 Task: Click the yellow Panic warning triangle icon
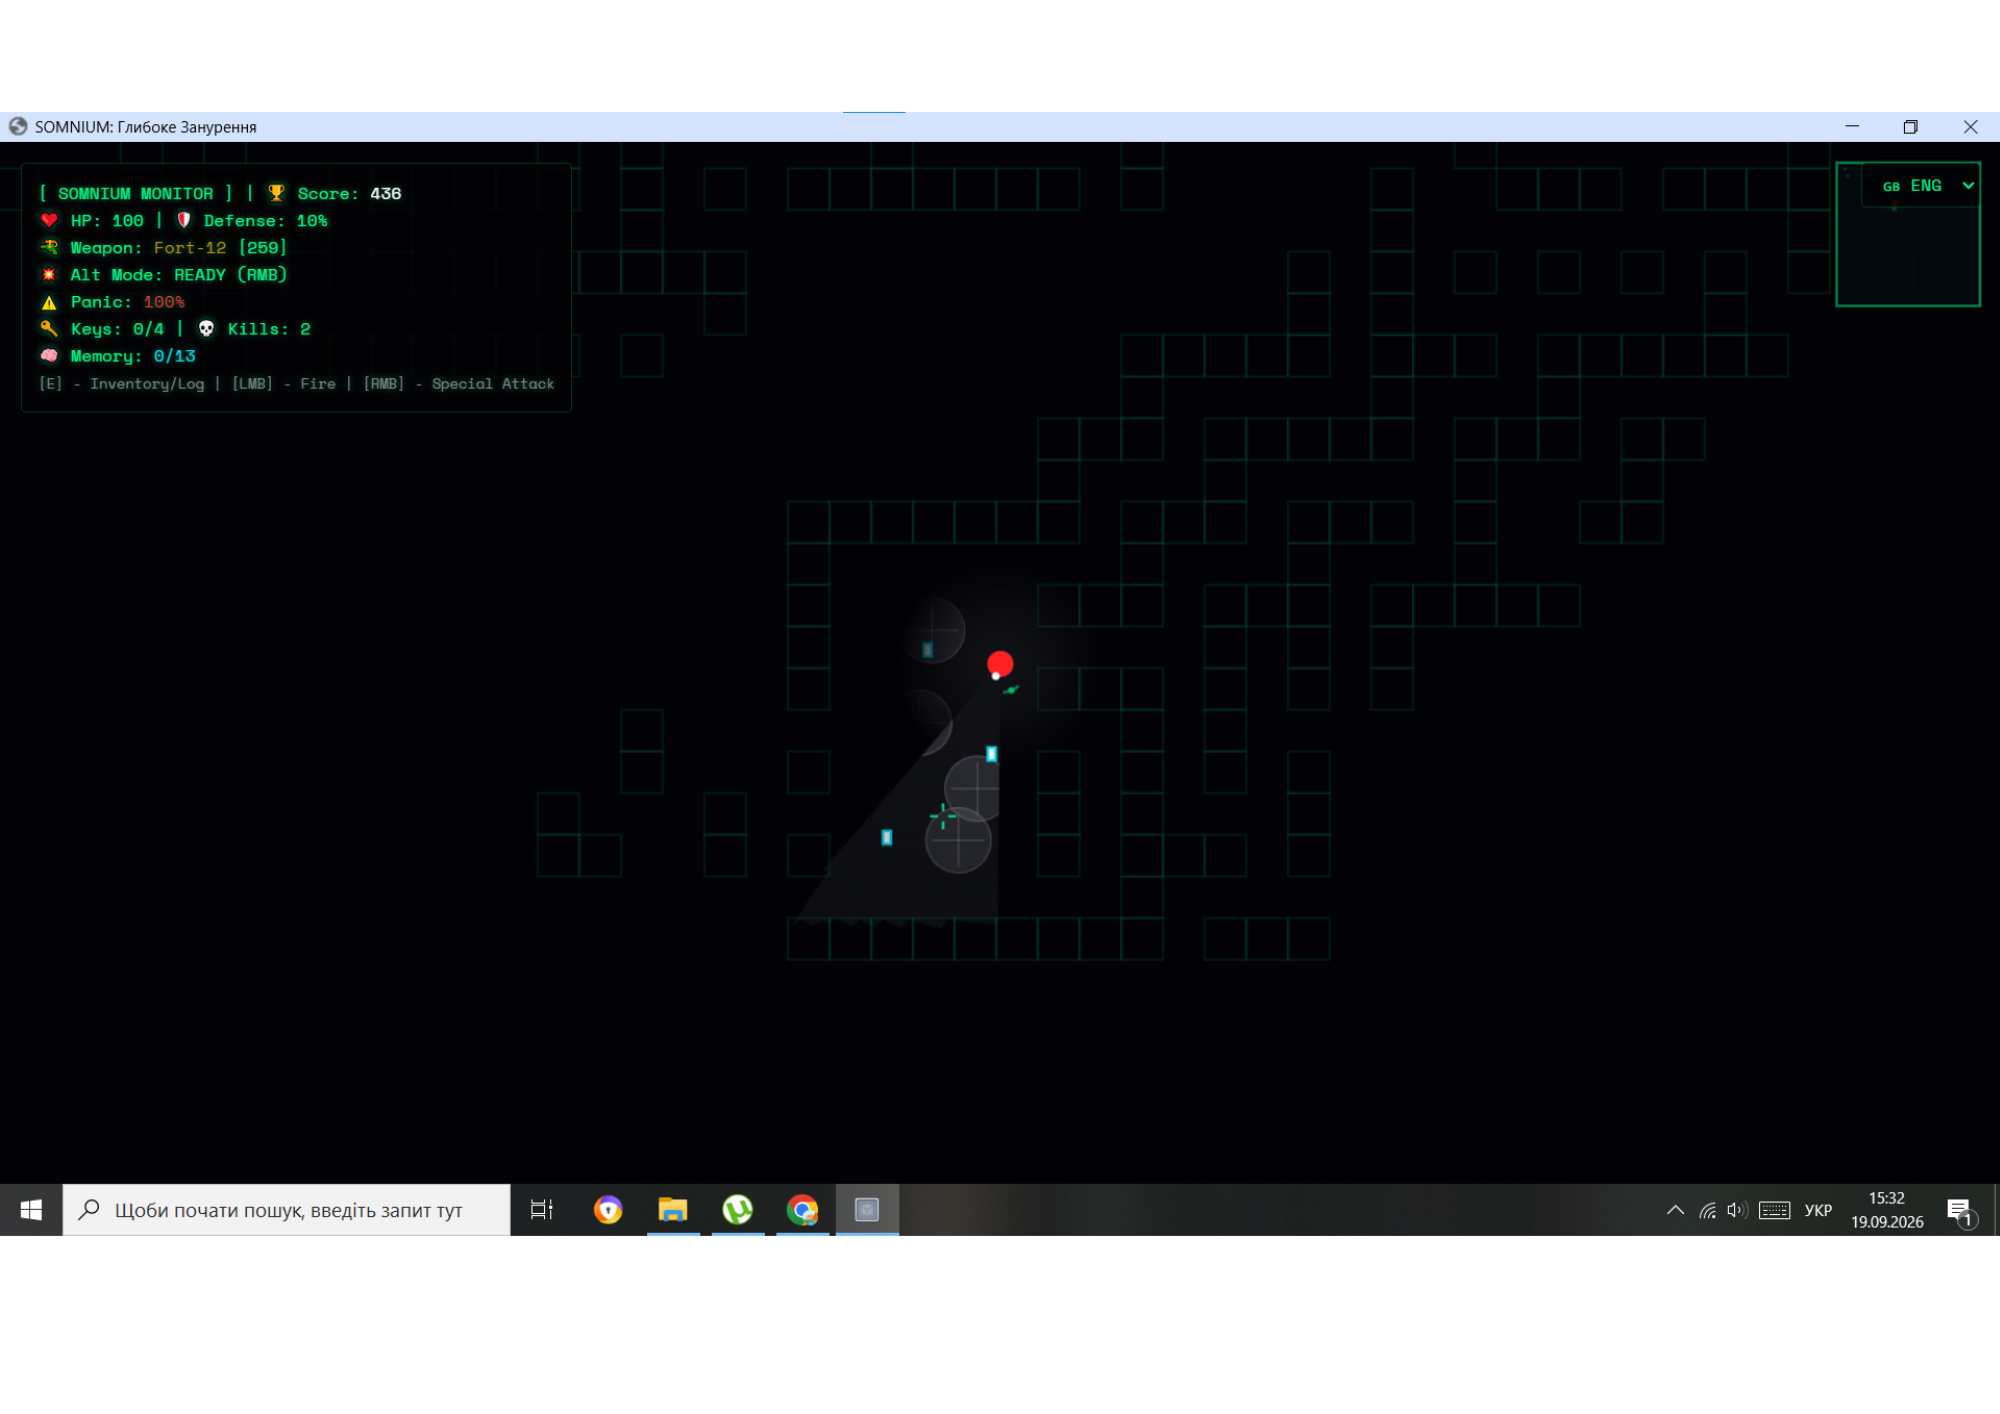tap(49, 302)
